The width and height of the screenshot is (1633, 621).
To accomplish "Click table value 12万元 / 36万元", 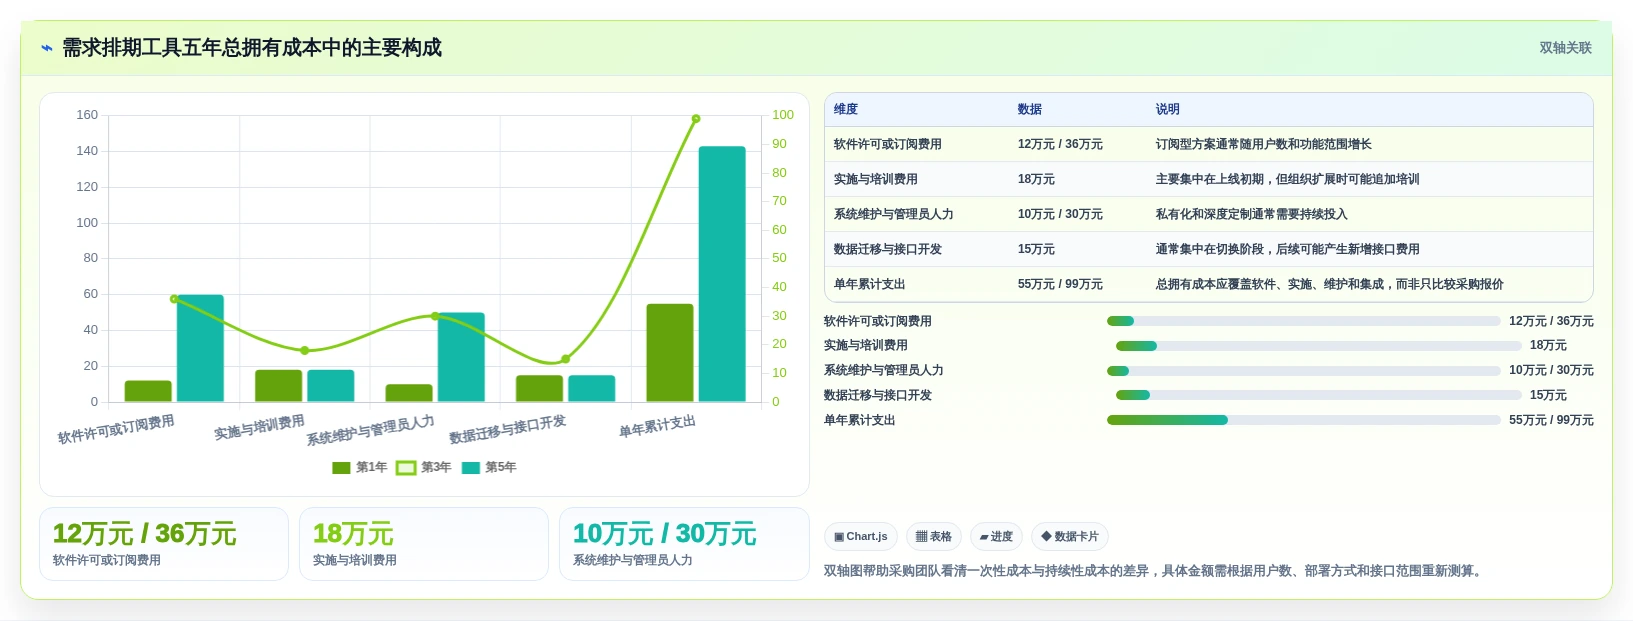I will [1060, 144].
